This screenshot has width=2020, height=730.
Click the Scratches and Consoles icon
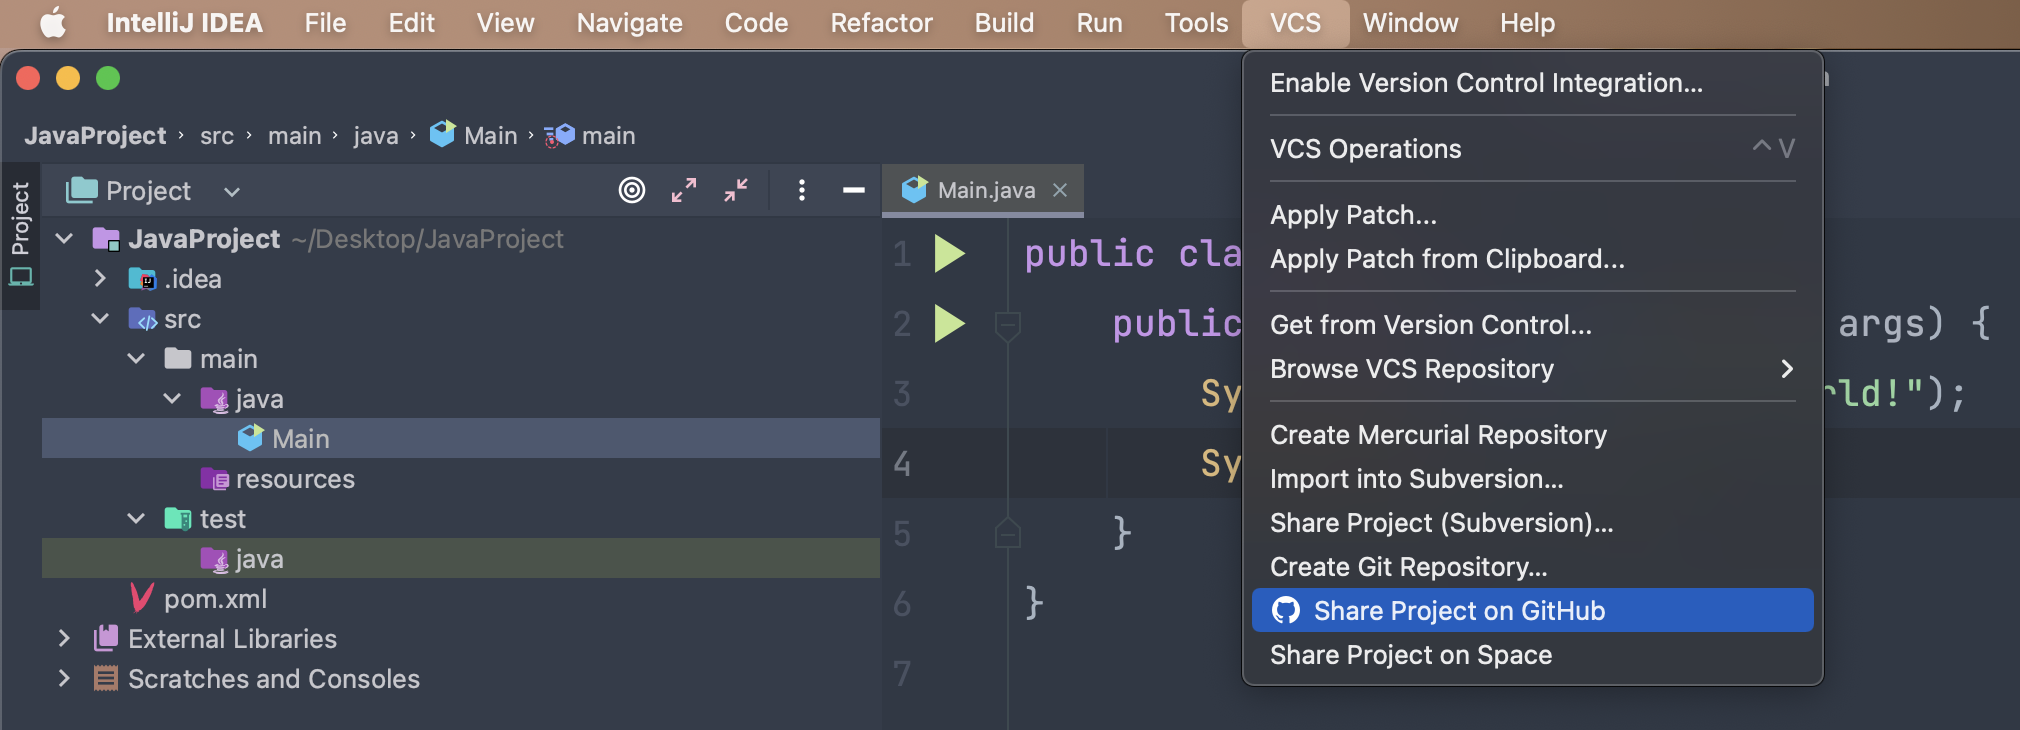106,679
